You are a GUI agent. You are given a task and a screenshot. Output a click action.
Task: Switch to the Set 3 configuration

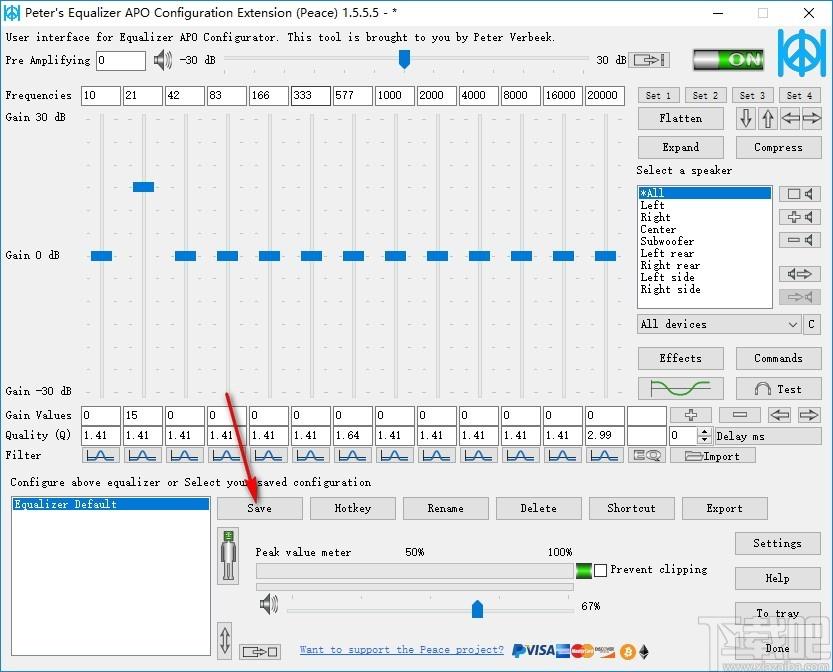click(752, 95)
